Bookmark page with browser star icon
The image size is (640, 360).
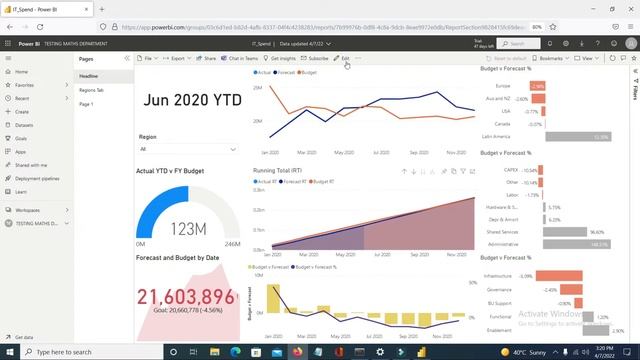tap(553, 27)
